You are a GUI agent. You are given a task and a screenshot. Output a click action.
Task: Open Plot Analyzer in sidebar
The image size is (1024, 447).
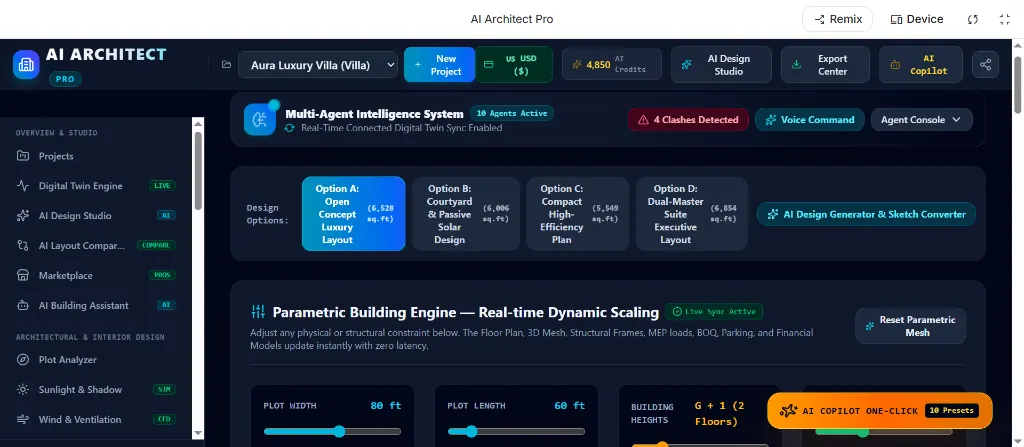pyautogui.click(x=97, y=359)
